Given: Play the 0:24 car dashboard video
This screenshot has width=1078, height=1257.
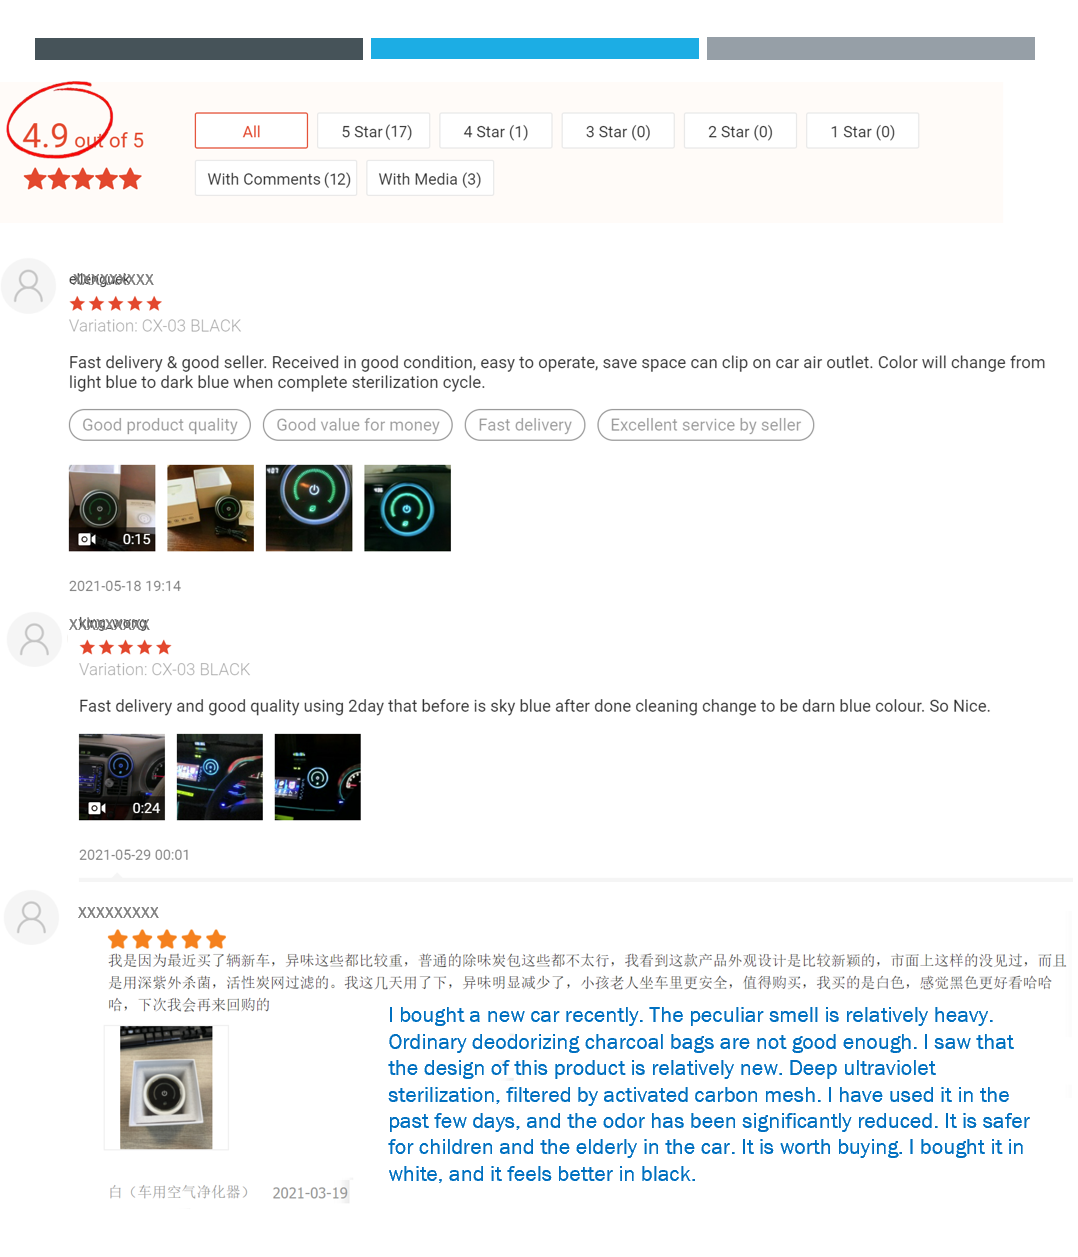Looking at the screenshot, I should tap(122, 777).
